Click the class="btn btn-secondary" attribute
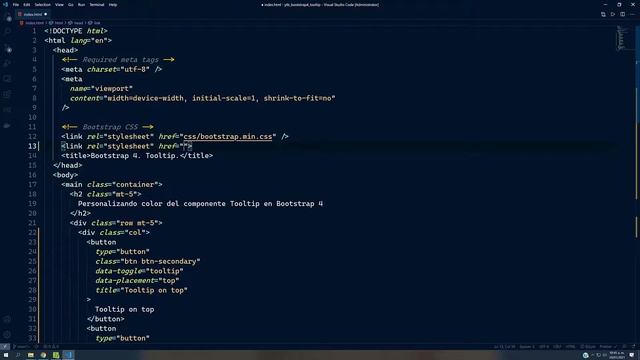Image resolution: width=640 pixels, height=360 pixels. 148,261
